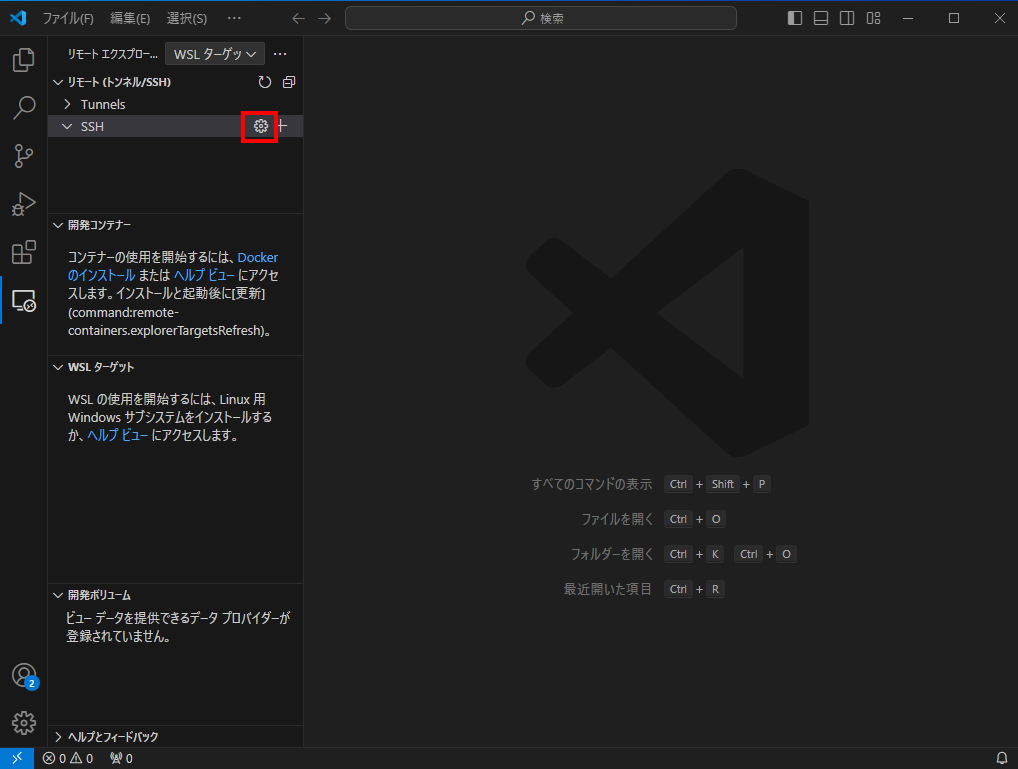Toggle the bottom panel layout button
This screenshot has width=1018, height=769.
pyautogui.click(x=821, y=18)
